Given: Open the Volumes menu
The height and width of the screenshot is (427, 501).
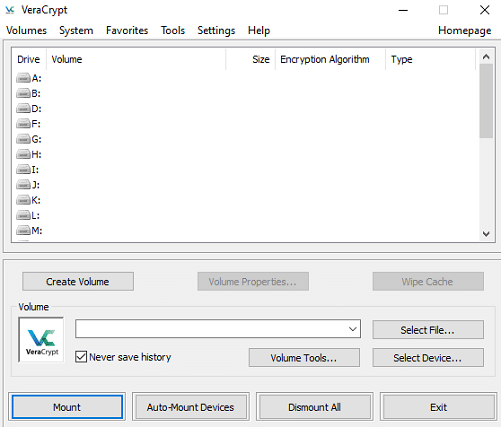Looking at the screenshot, I should click(x=26, y=30).
